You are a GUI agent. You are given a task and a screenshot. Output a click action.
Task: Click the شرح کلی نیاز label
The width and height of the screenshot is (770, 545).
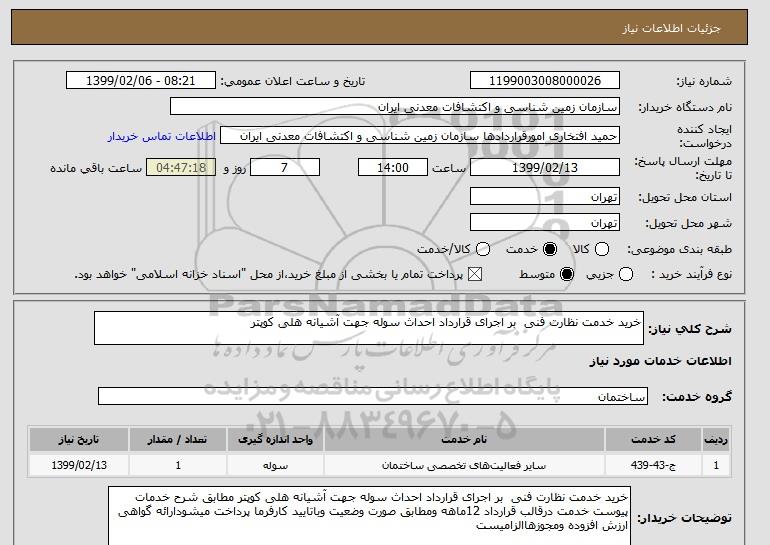click(690, 329)
